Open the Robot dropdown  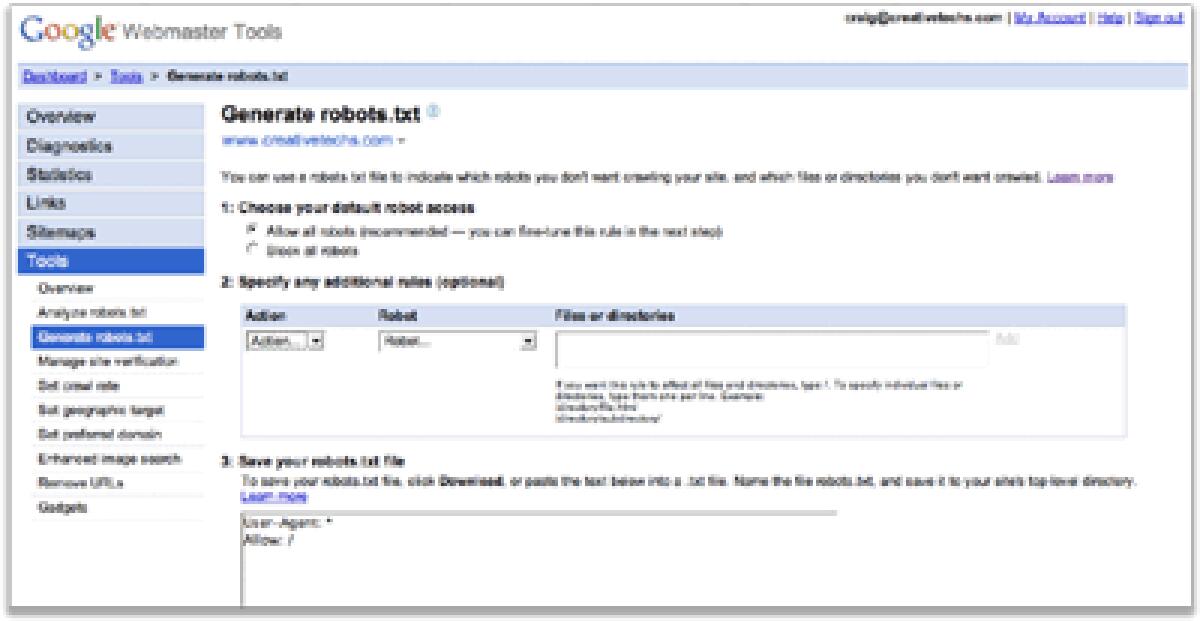(459, 343)
